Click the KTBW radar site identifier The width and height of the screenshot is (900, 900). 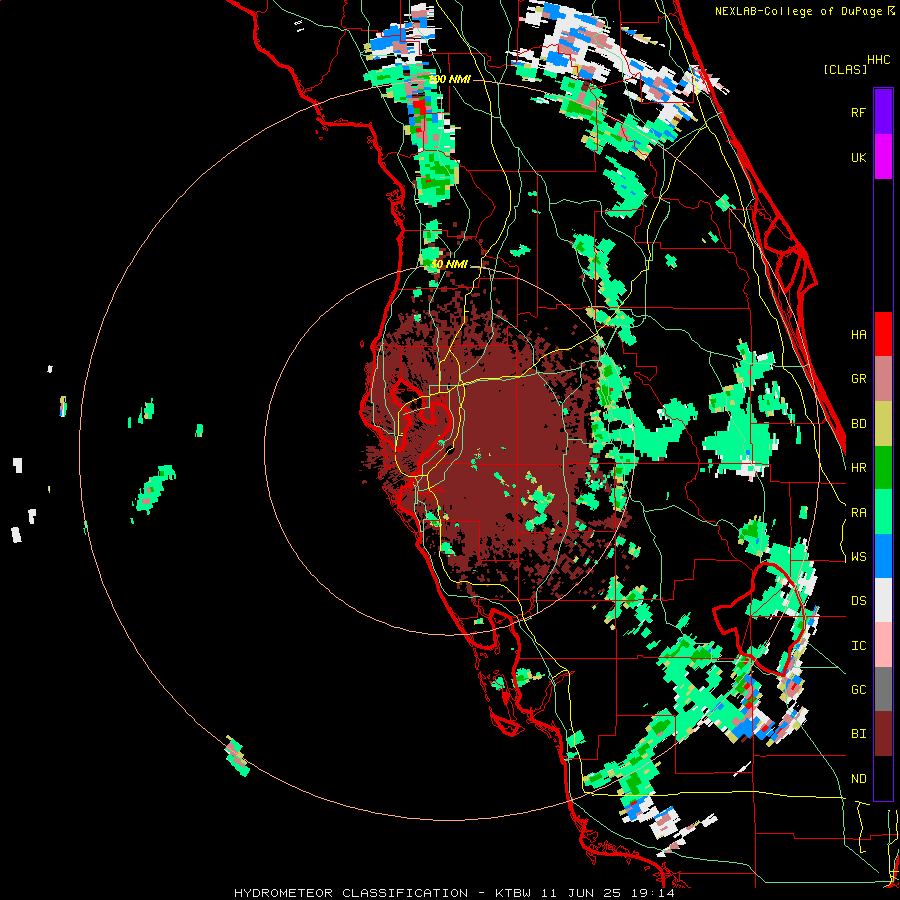click(x=513, y=893)
